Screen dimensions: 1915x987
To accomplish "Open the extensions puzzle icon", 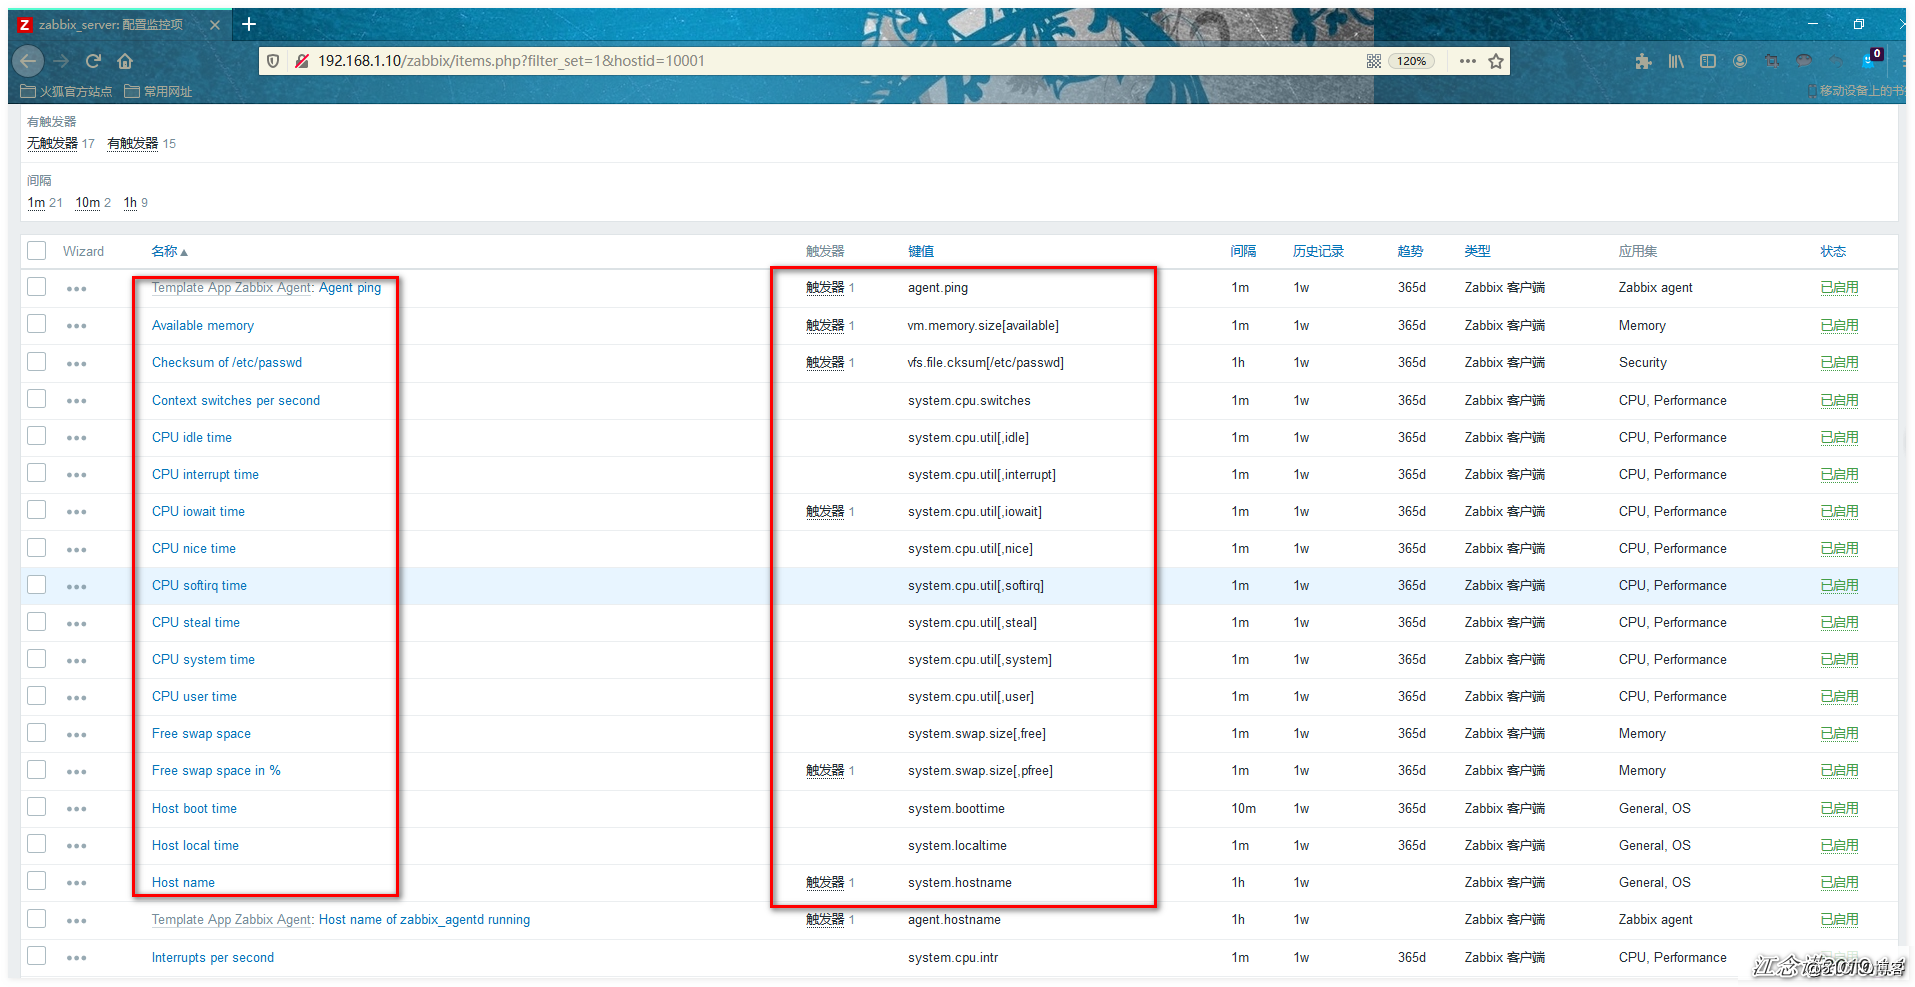I will [1643, 61].
